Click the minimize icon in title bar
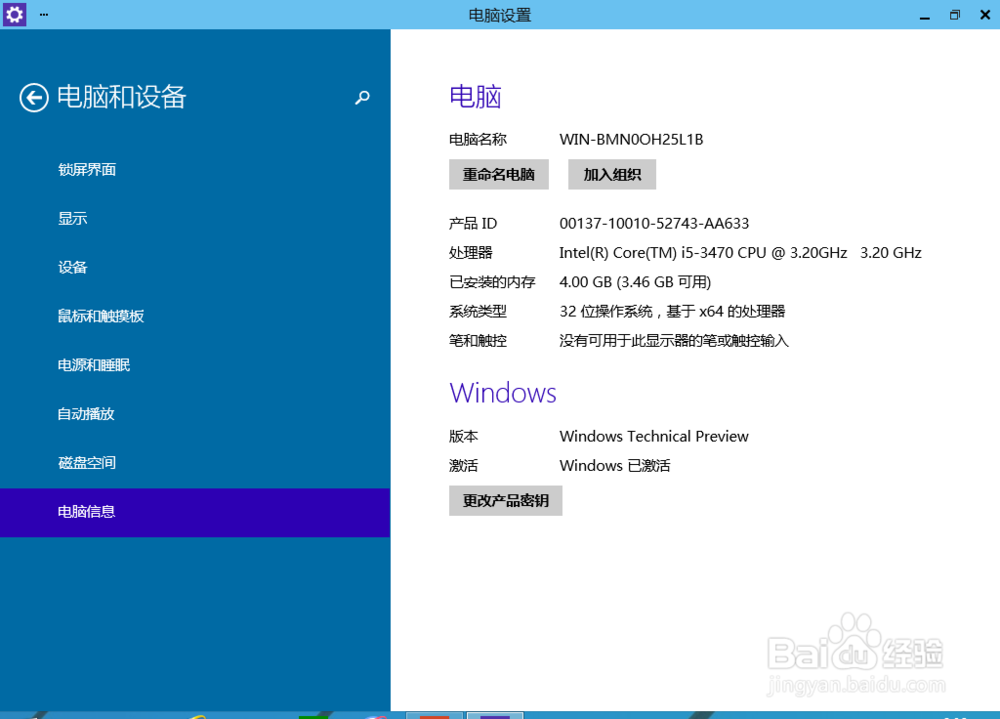This screenshot has width=1000, height=719. pyautogui.click(x=925, y=15)
